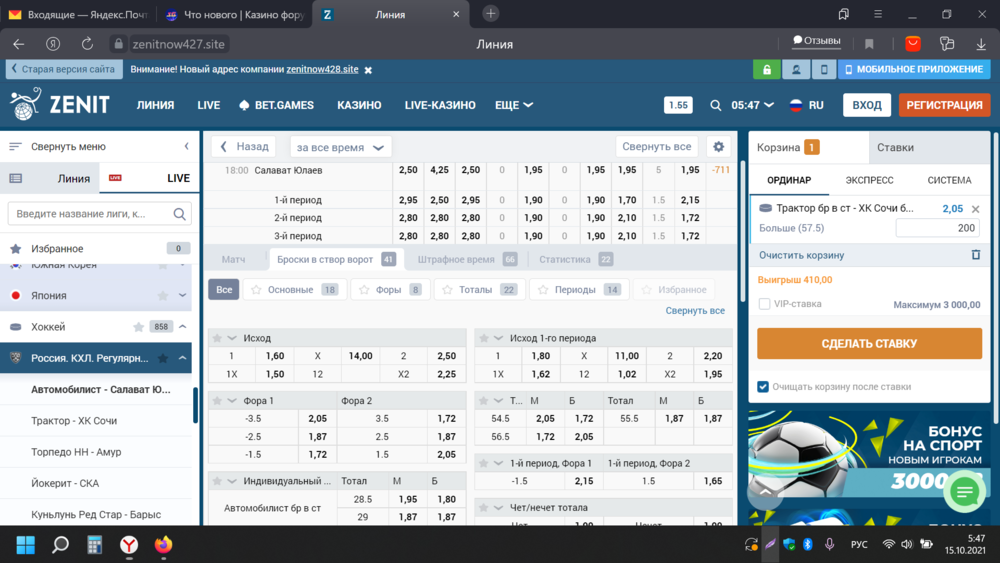Toggle star on Россия. КХЛ league
This screenshot has width=1000, height=563.
click(163, 358)
